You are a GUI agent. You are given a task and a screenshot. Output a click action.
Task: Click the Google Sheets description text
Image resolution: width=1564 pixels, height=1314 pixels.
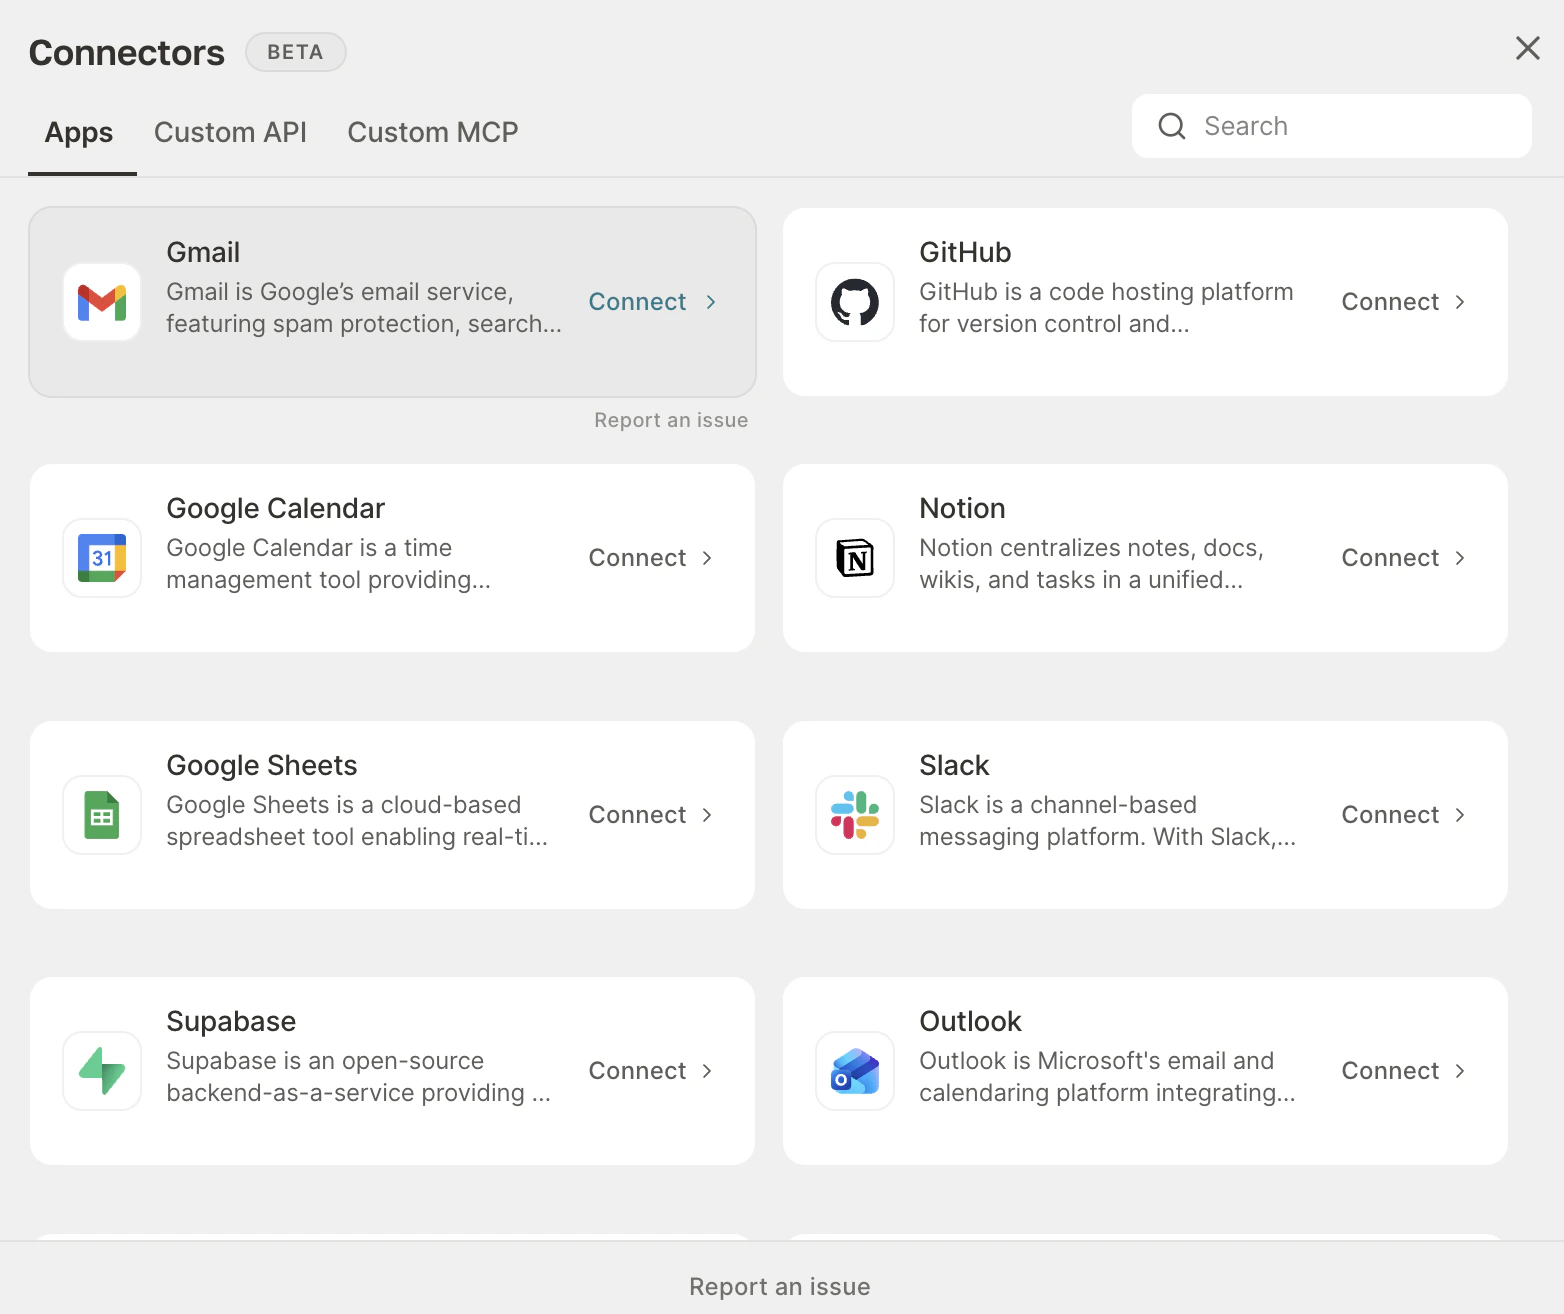coord(357,821)
